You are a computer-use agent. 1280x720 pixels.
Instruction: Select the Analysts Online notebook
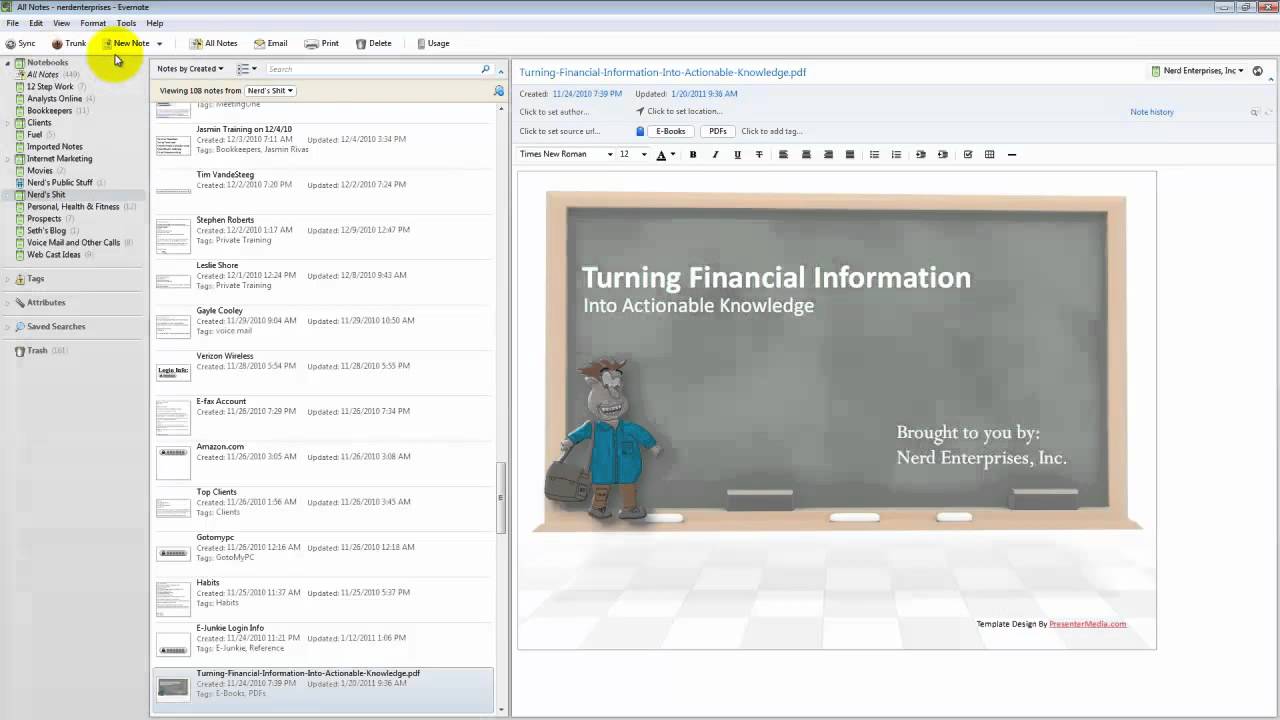54,99
